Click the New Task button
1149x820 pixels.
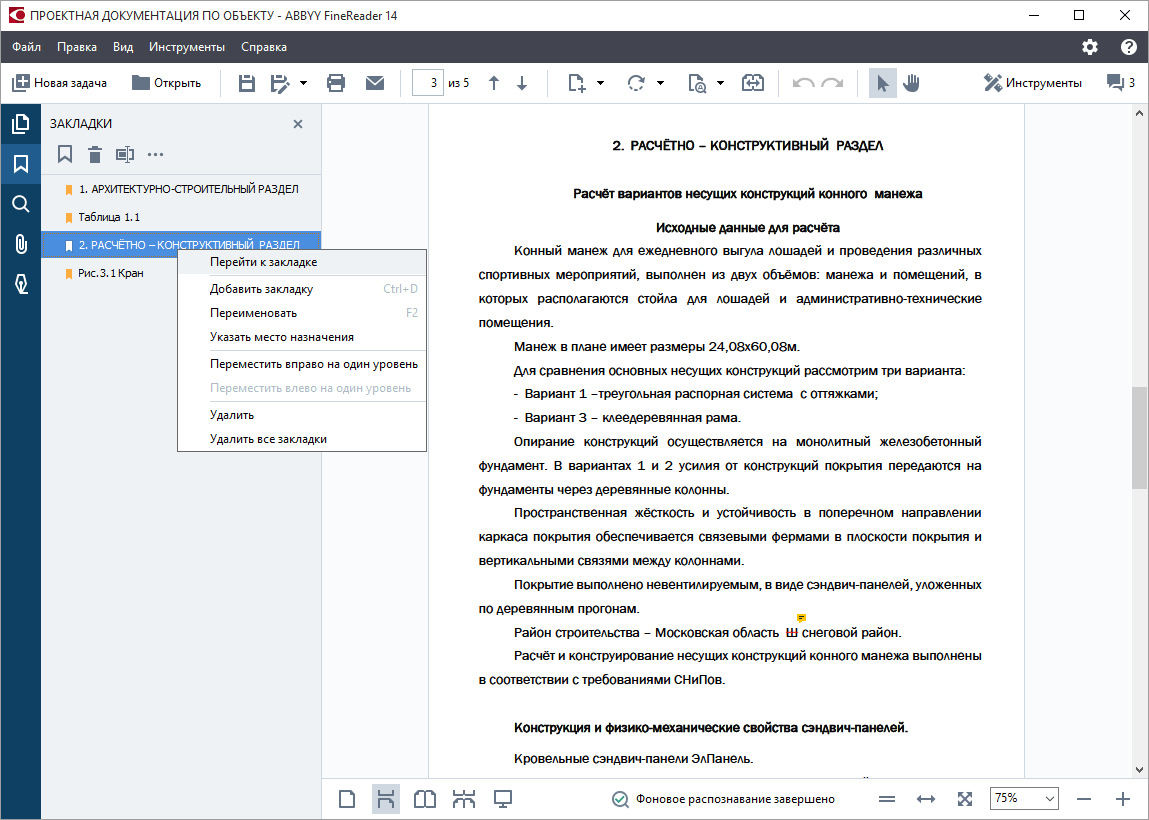coord(59,83)
